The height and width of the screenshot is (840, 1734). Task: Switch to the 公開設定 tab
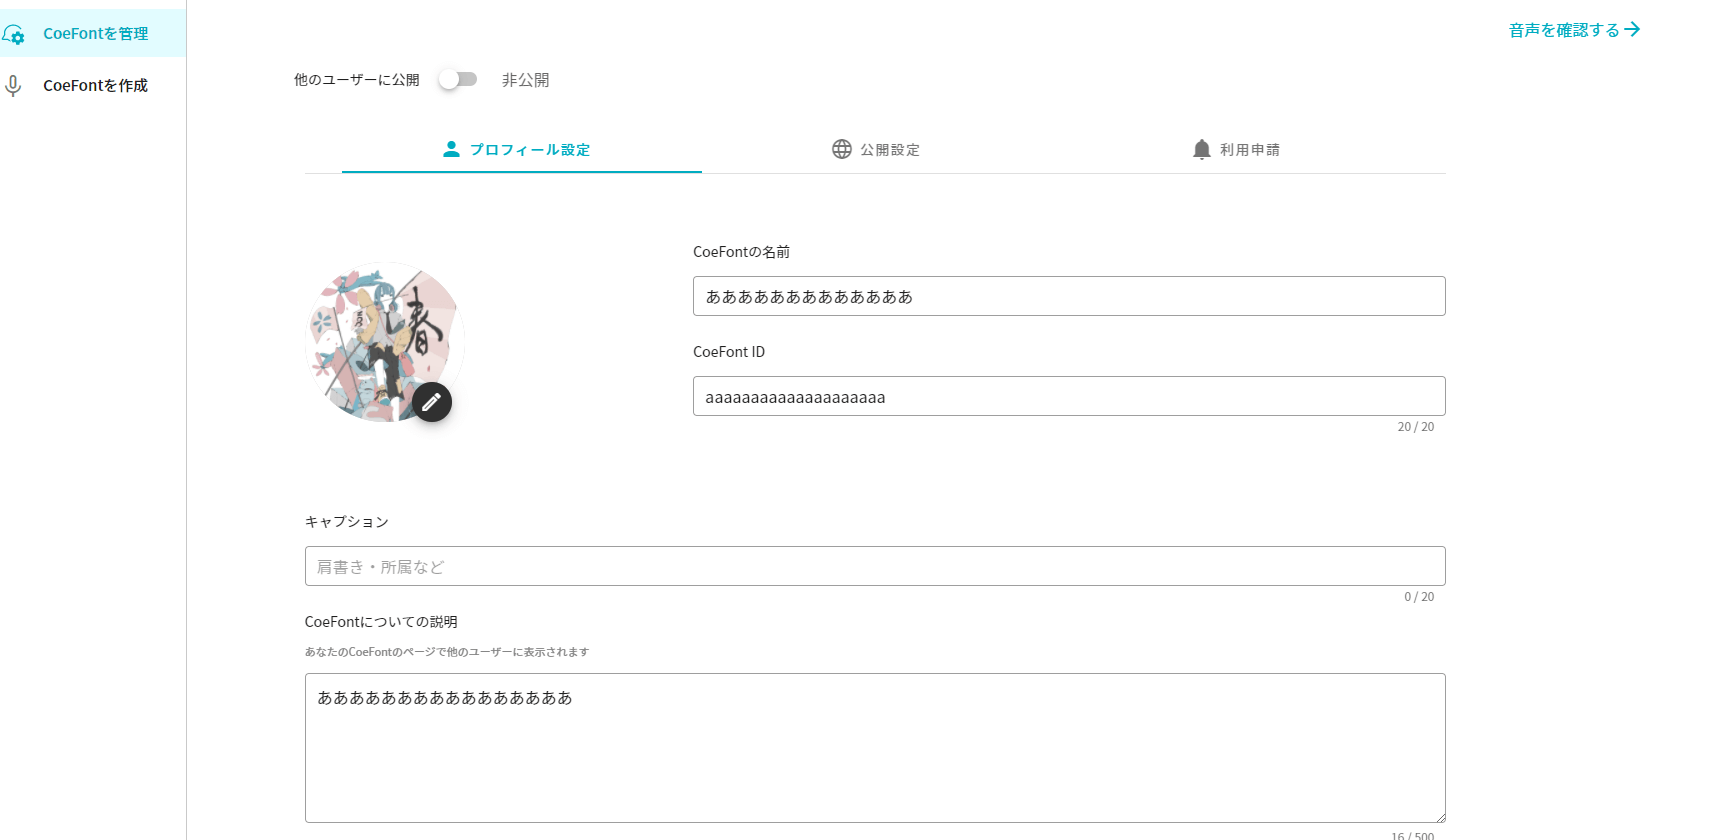877,149
